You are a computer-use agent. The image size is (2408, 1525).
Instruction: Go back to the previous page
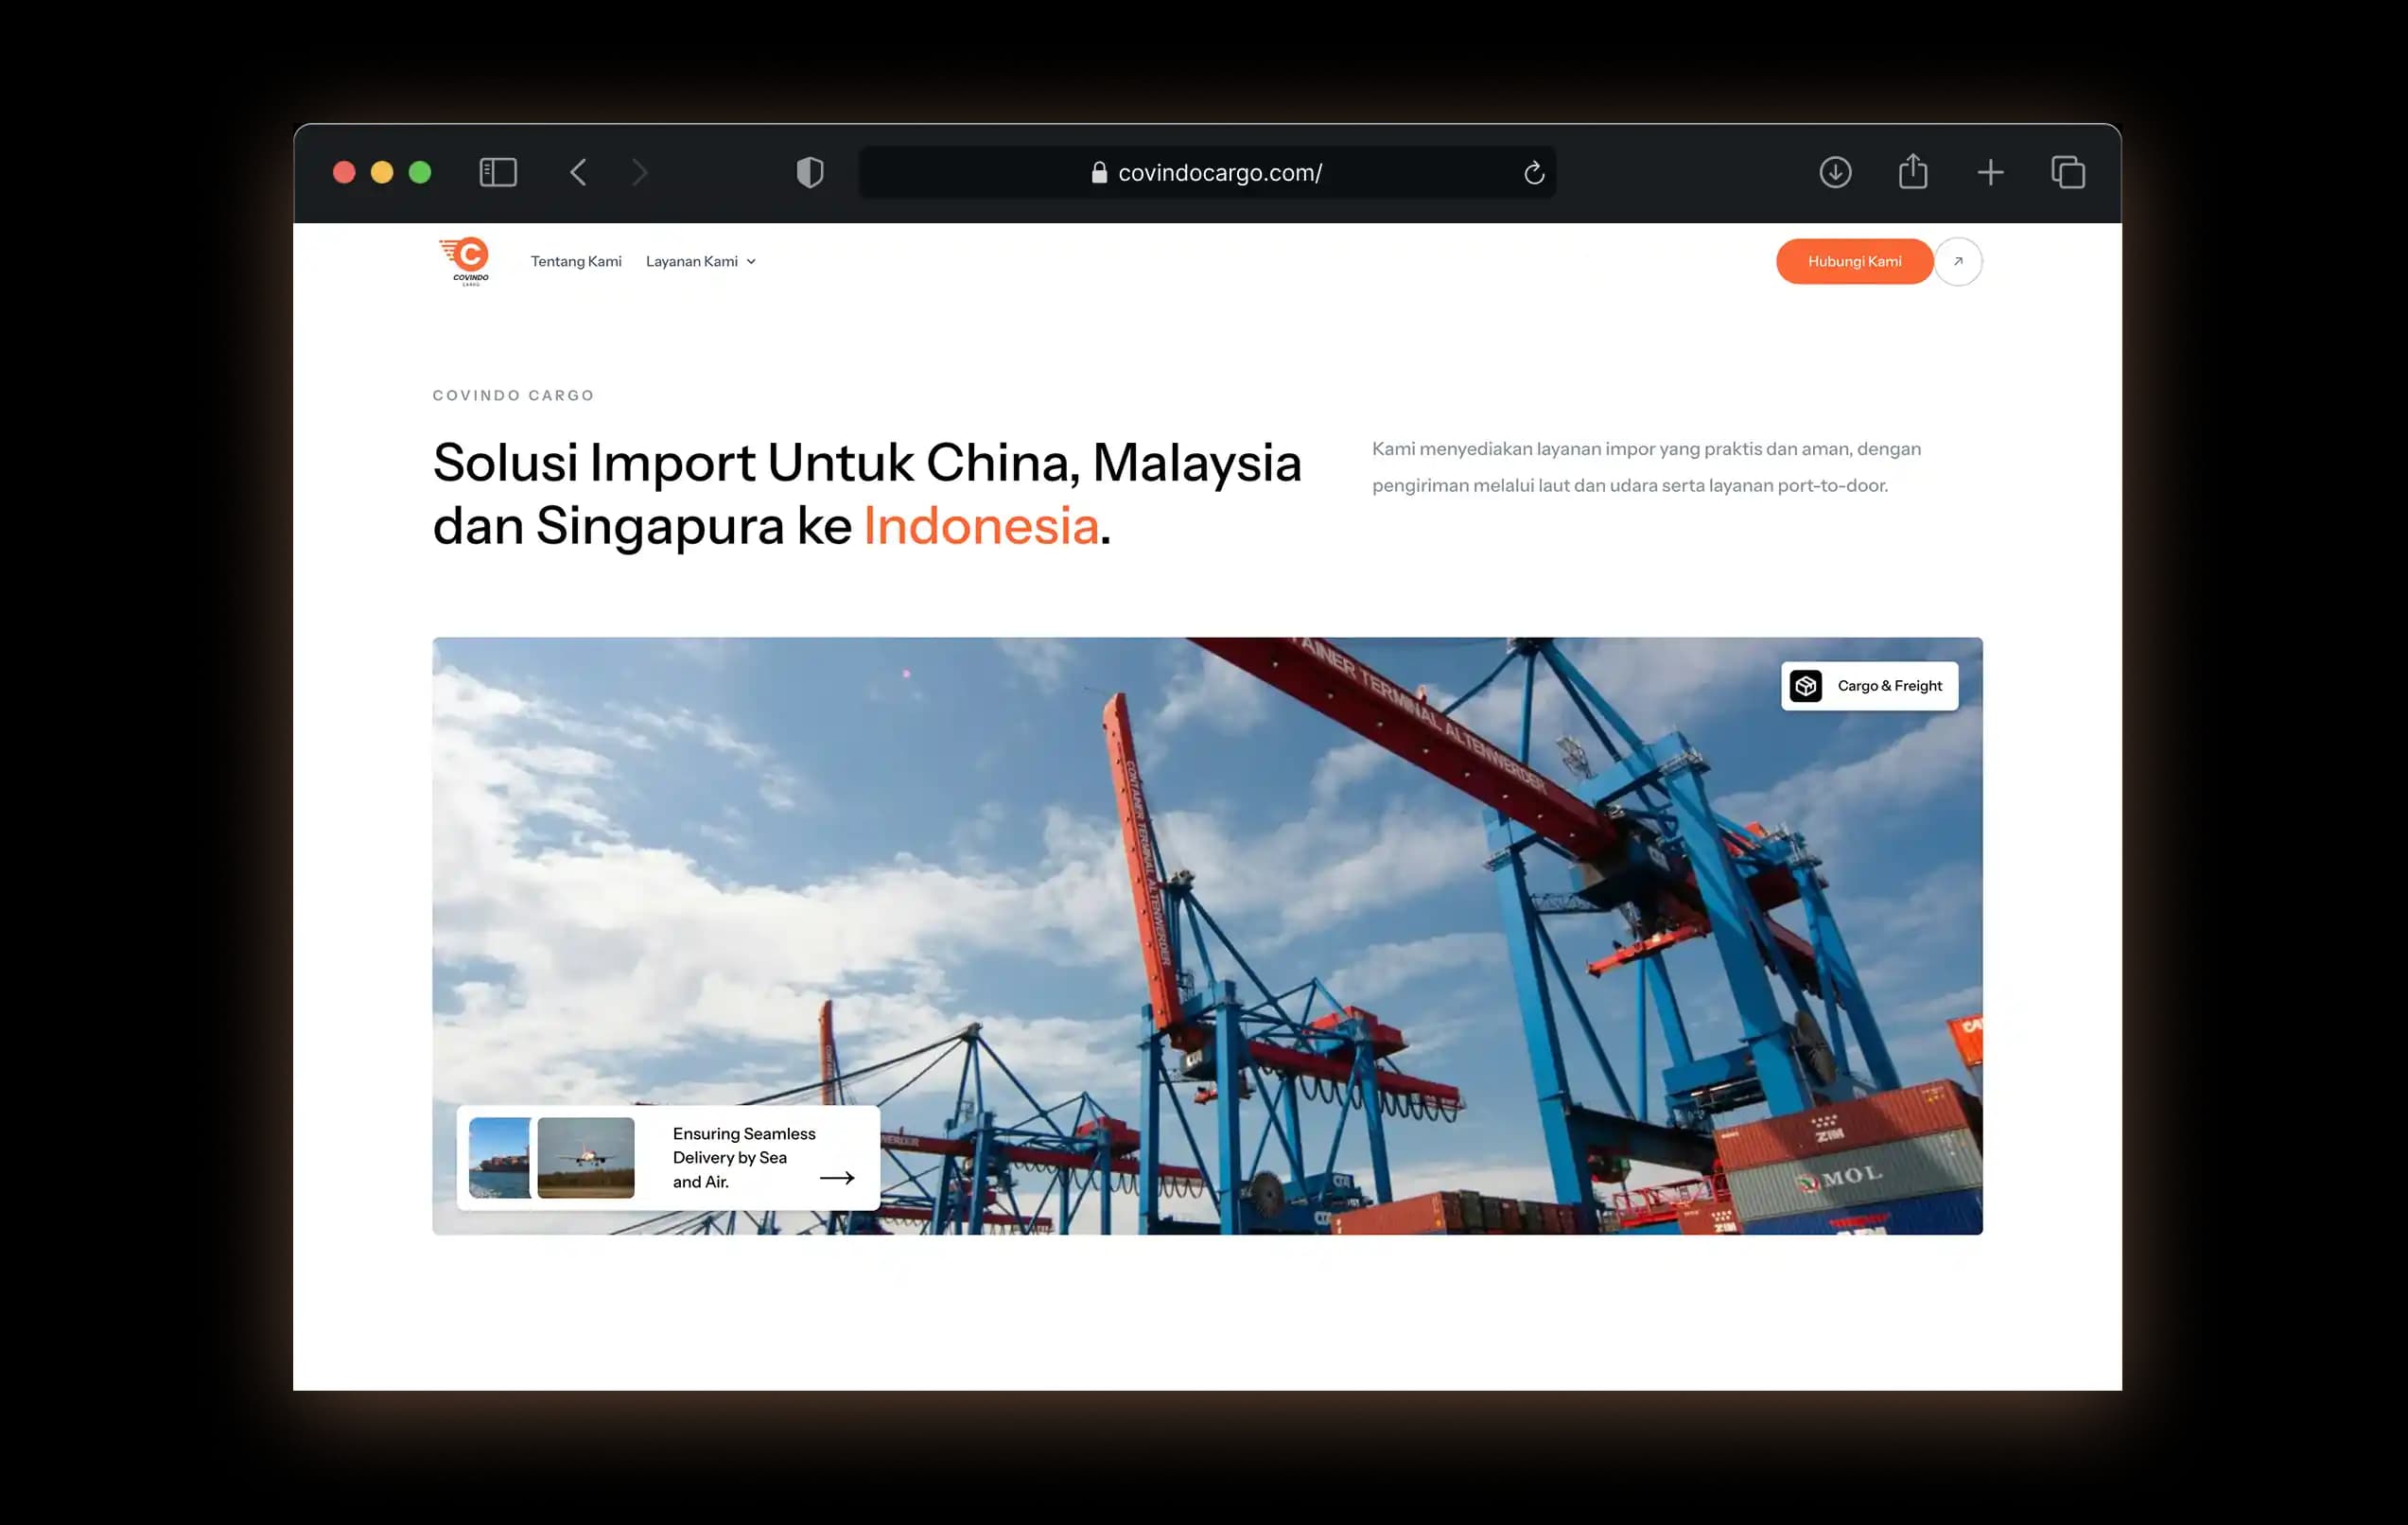click(x=578, y=173)
